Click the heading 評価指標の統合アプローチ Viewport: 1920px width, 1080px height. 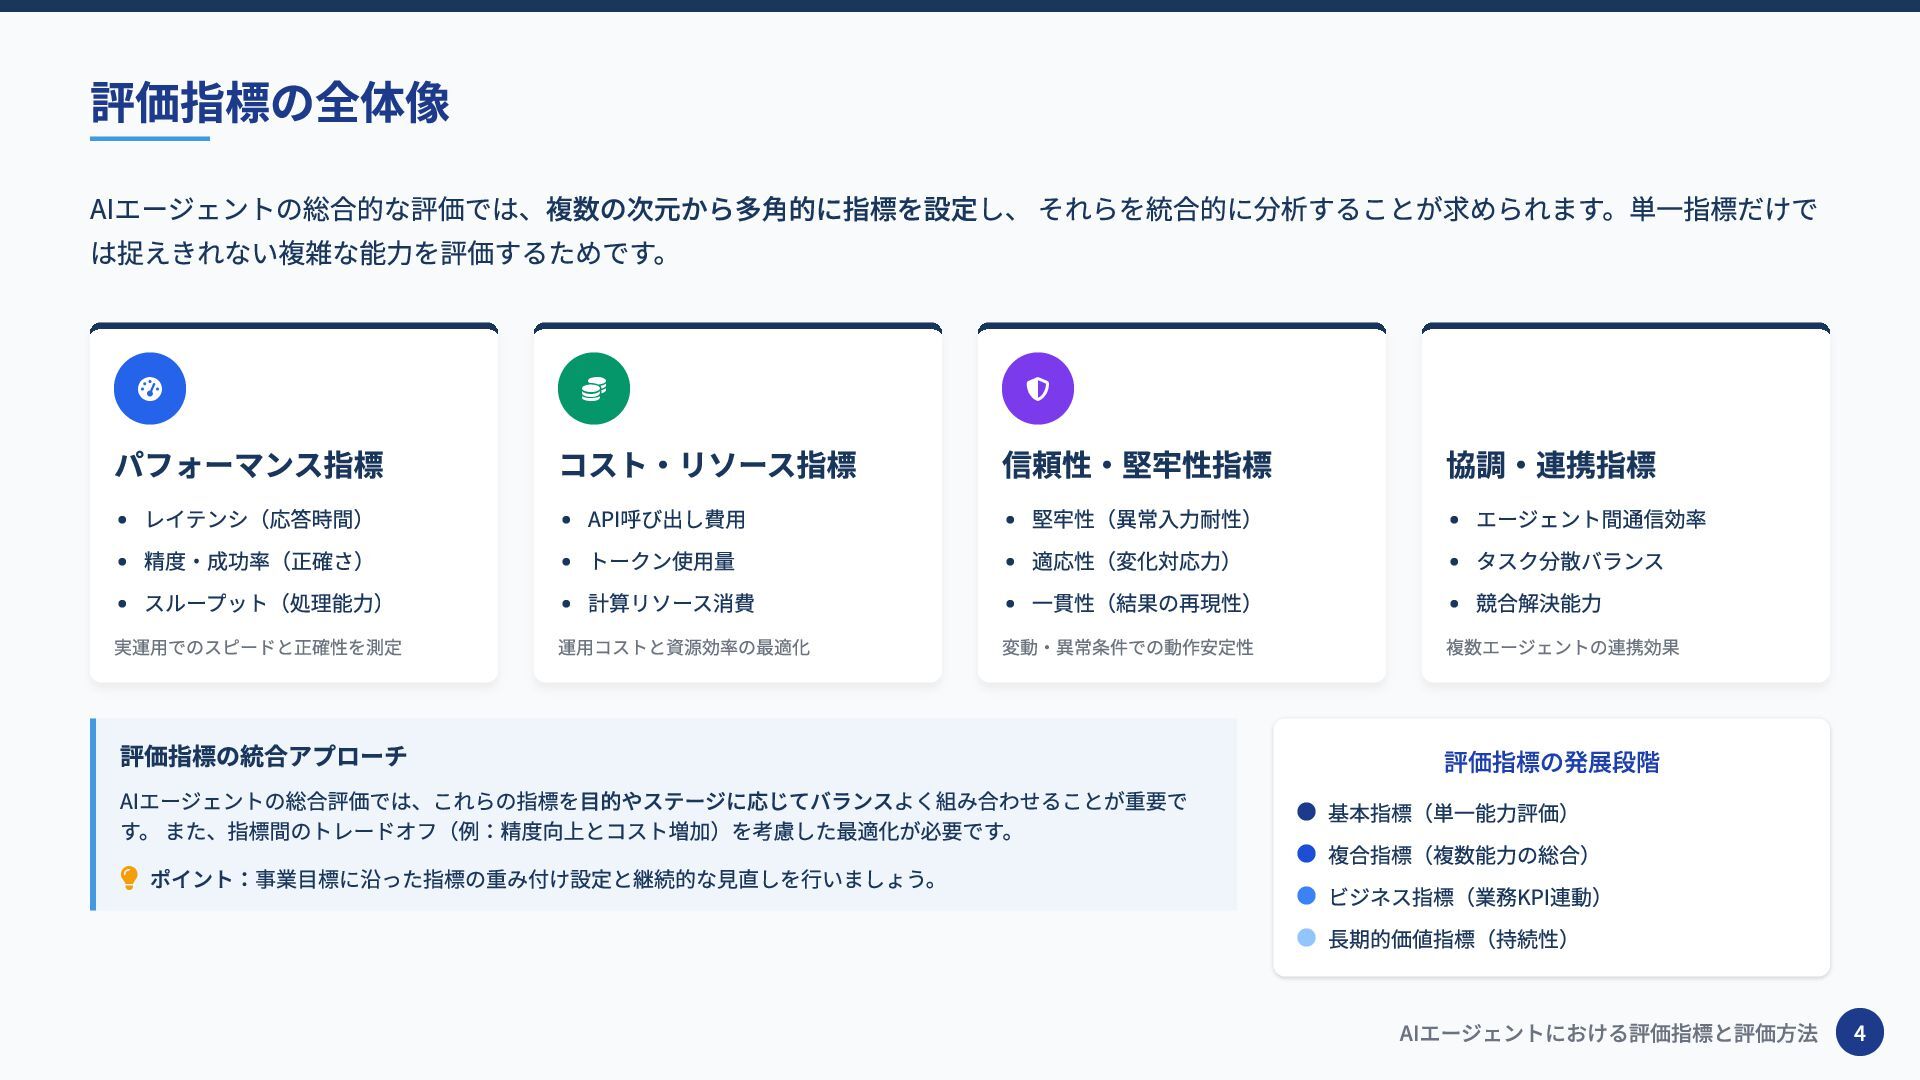point(264,756)
